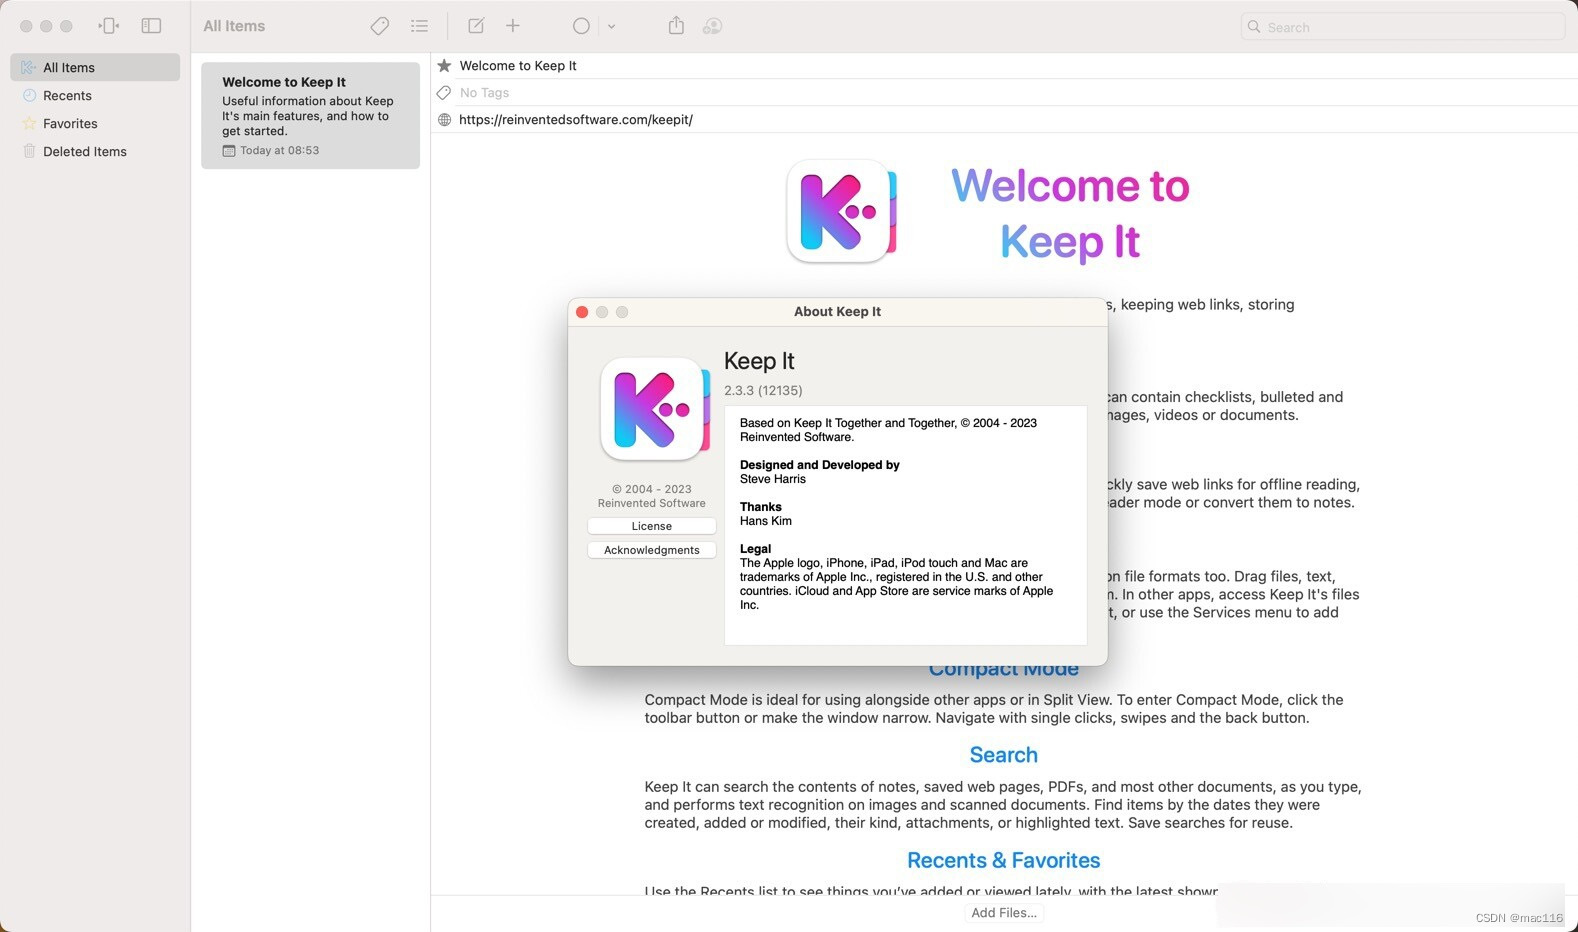Click the Recents & Favorites heading
Screen dimensions: 1578x932
(x=1004, y=861)
